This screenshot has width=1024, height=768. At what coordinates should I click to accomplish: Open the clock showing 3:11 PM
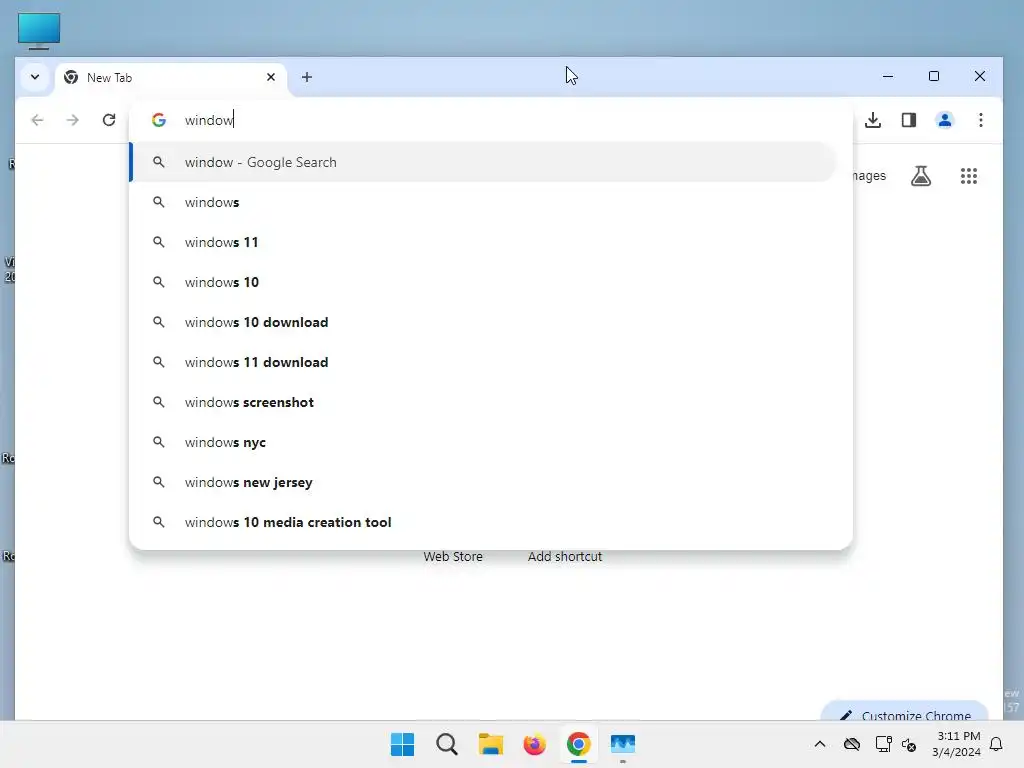[957, 744]
